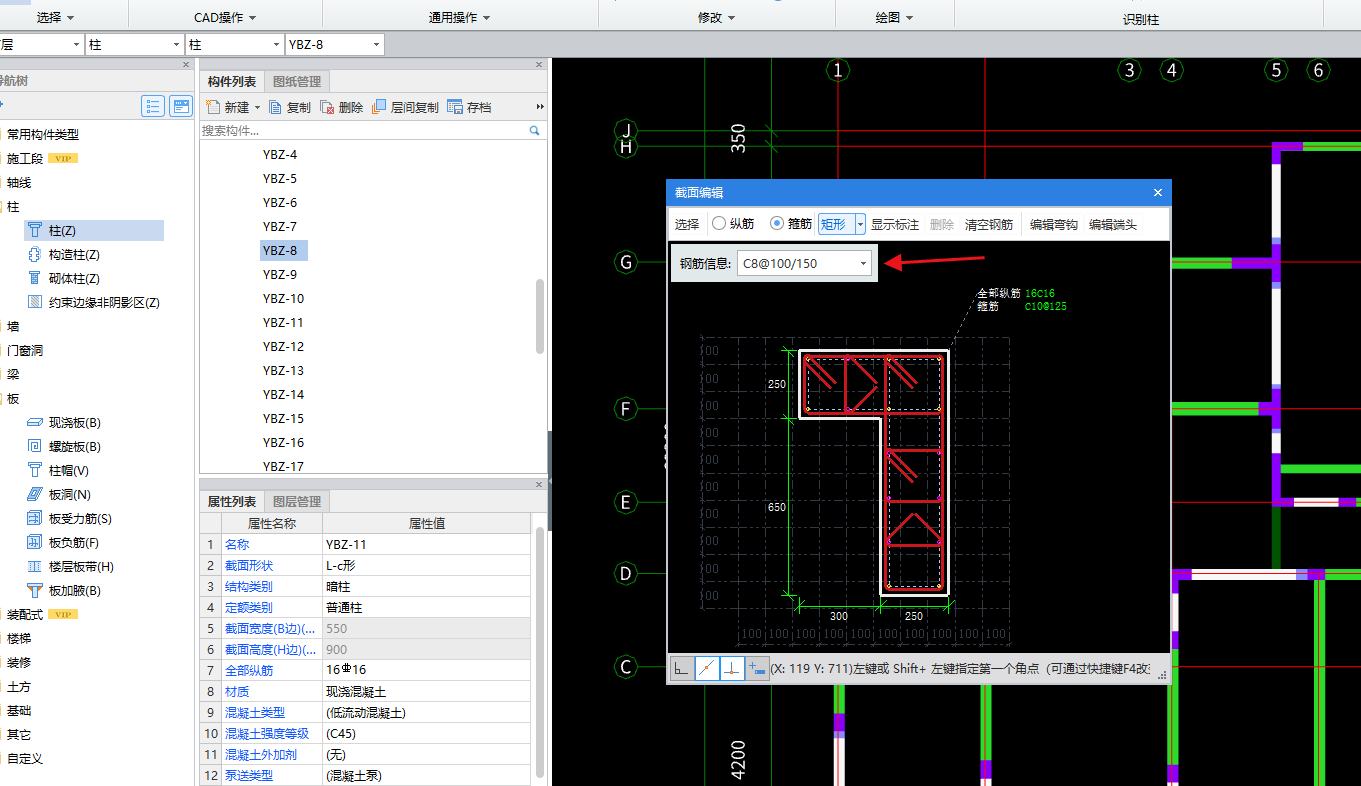Click the 编辑端头 button
This screenshot has width=1361, height=786.
coord(1113,224)
